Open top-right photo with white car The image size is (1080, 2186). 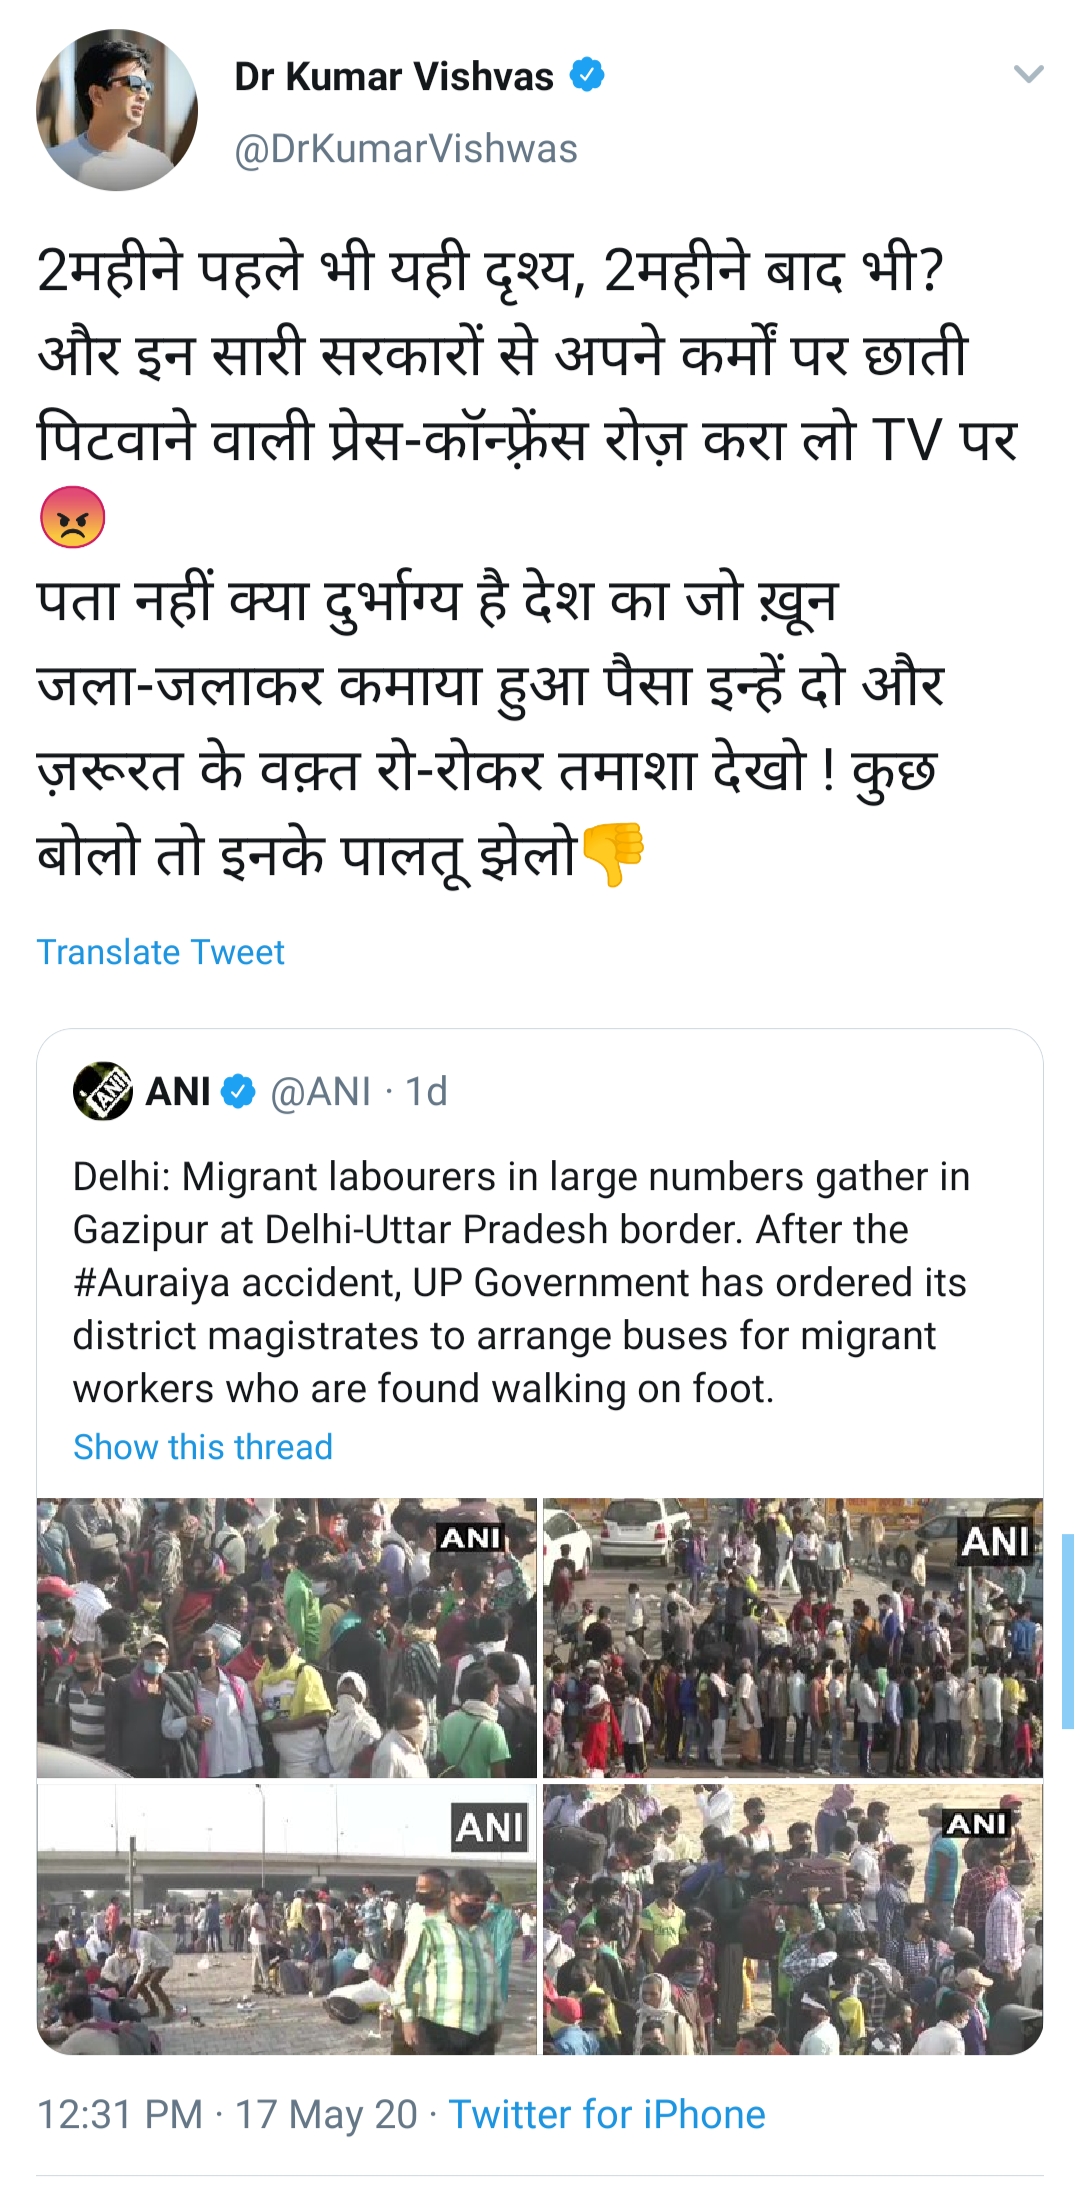click(792, 1637)
